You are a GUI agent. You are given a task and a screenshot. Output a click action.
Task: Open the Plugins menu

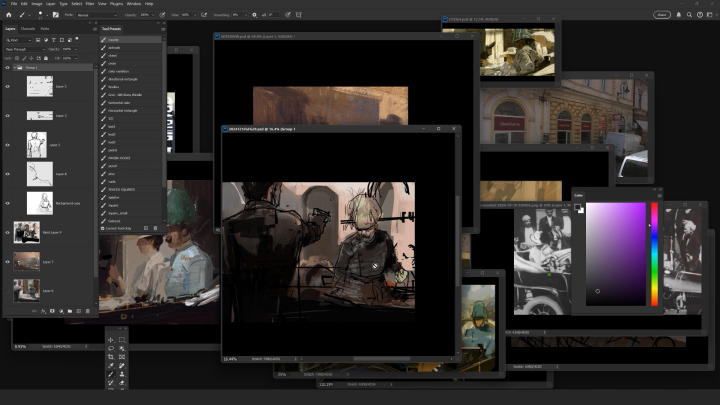point(116,4)
